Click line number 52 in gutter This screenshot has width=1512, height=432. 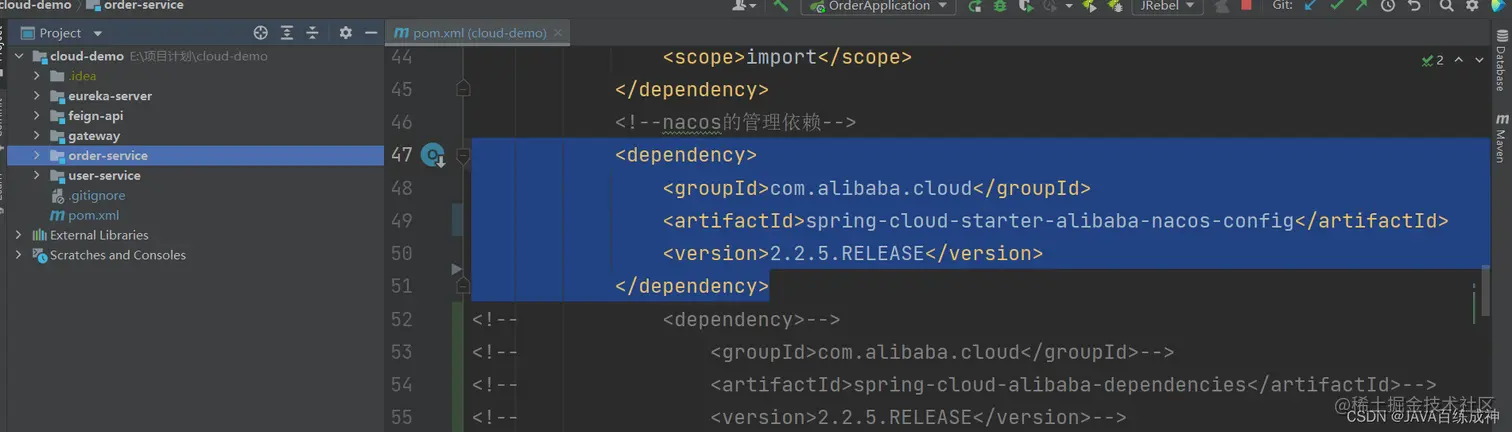pos(401,319)
